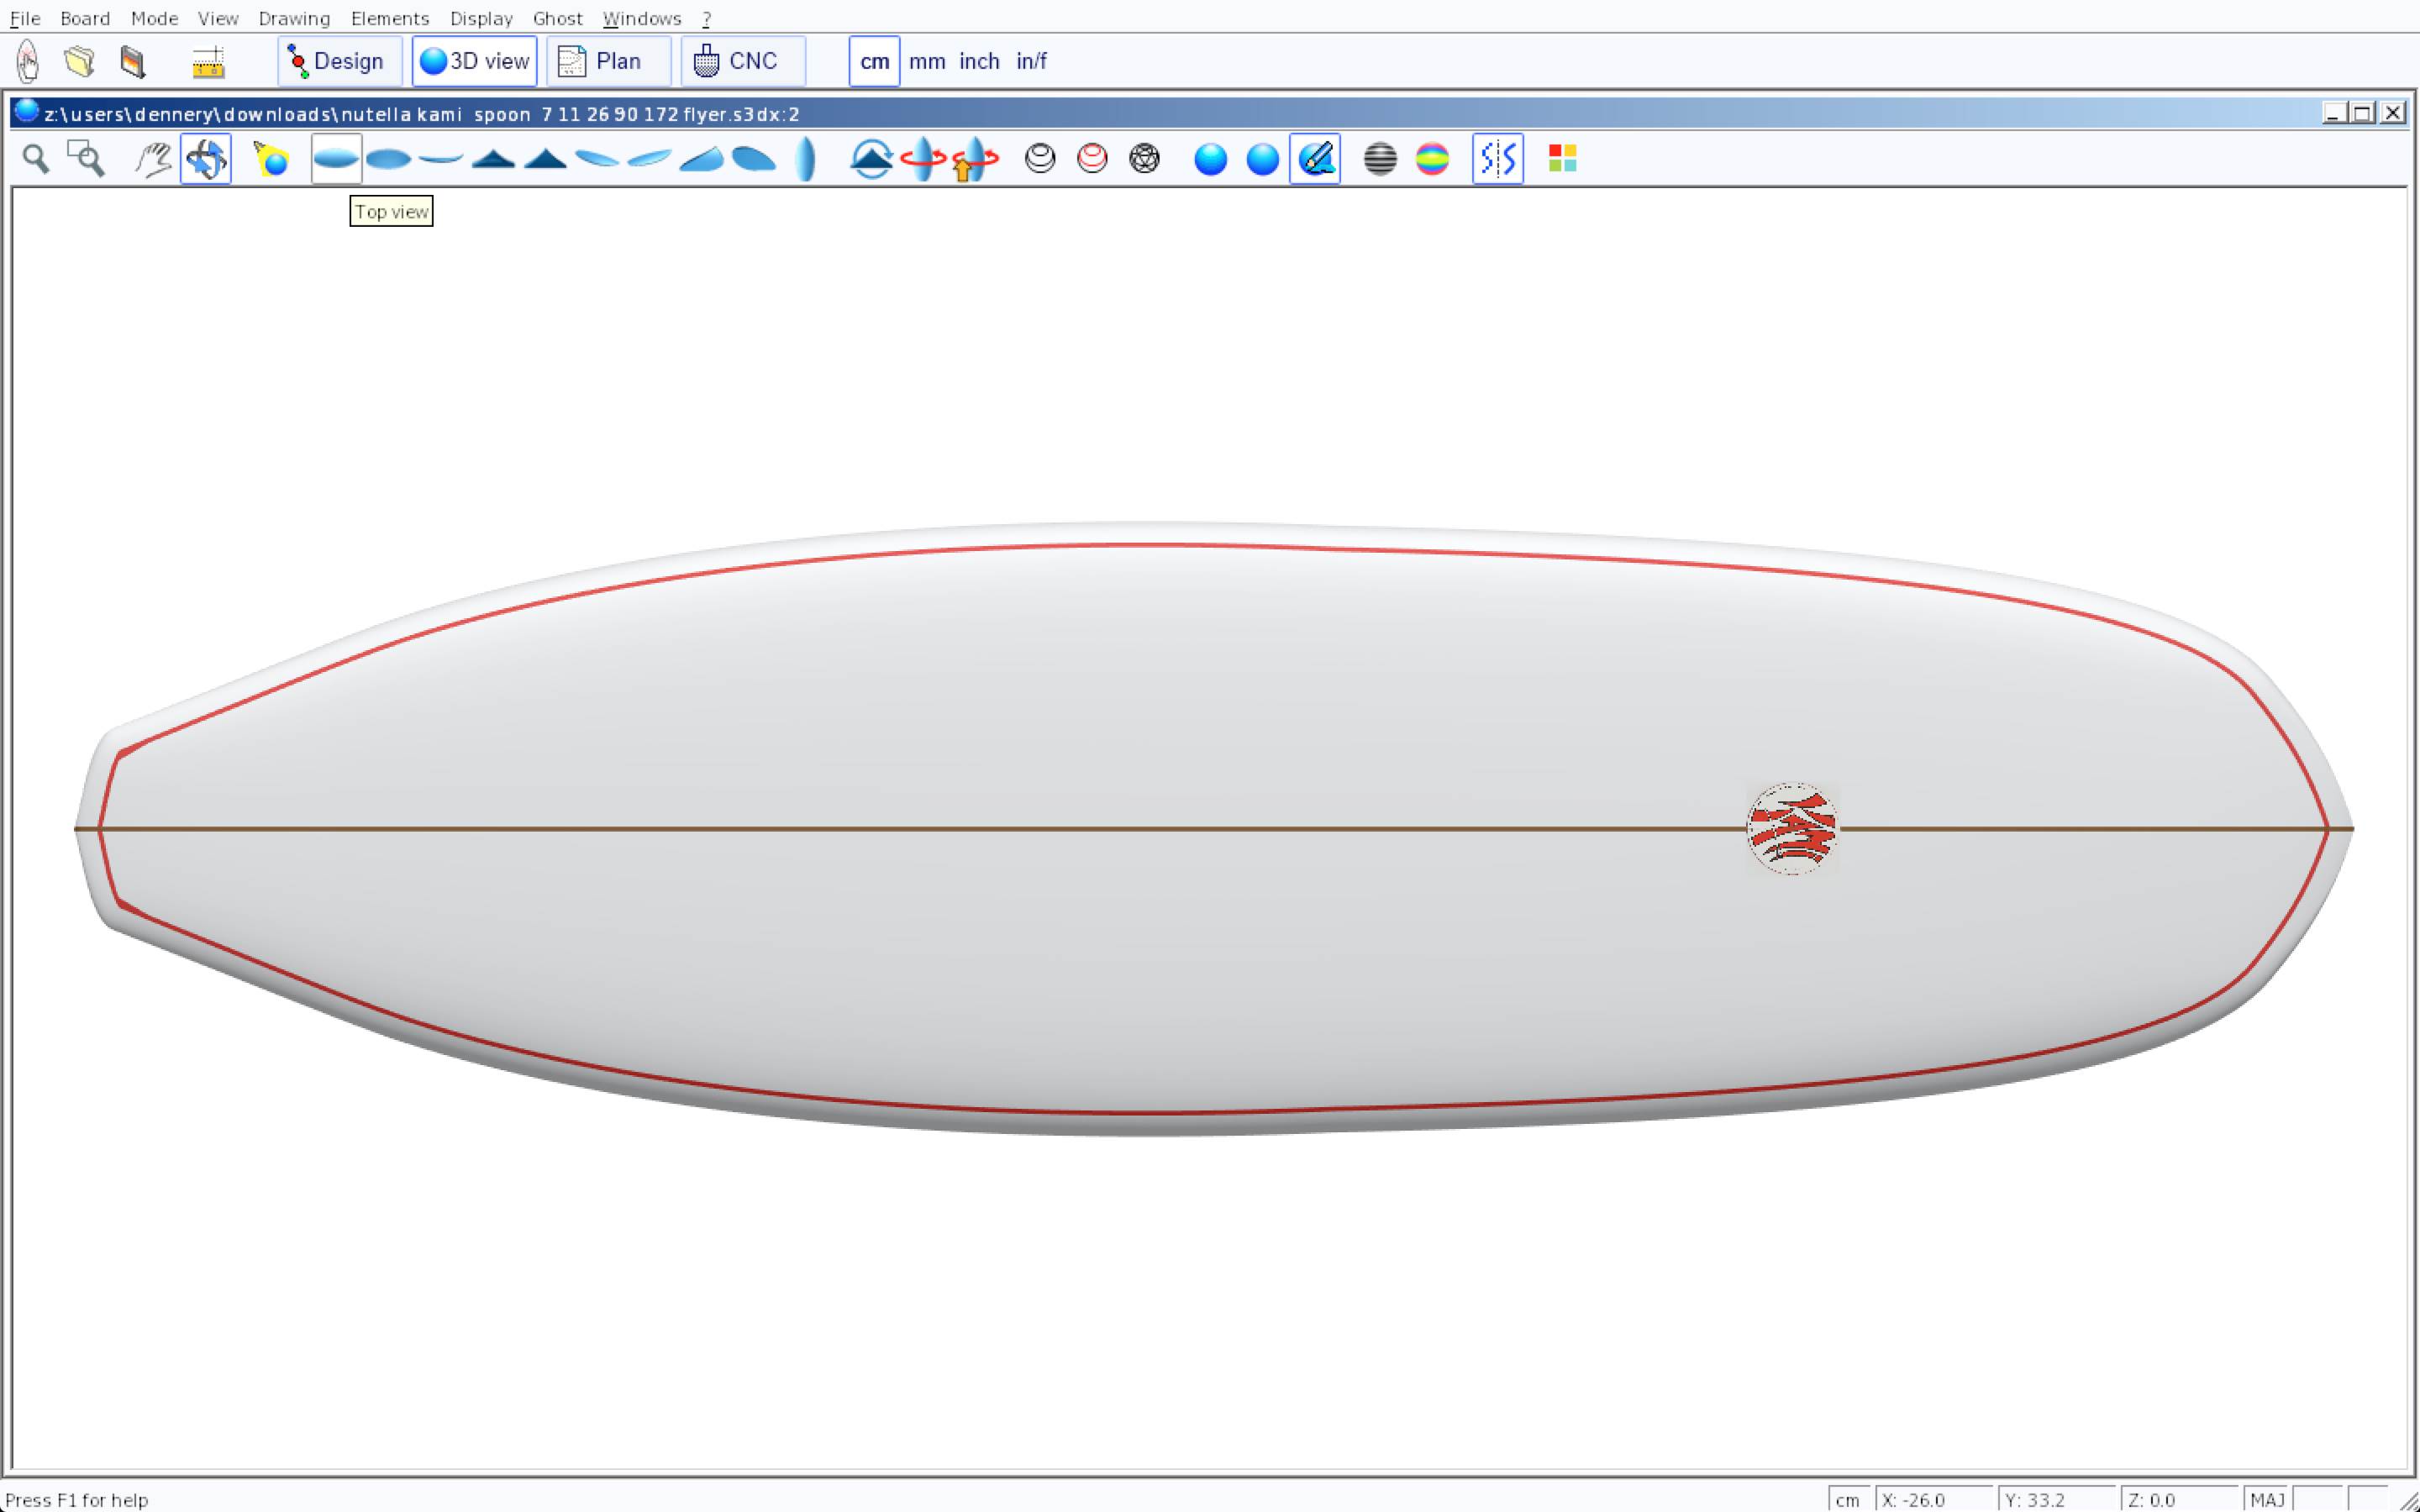Open the Ghost menu
This screenshot has width=2420, height=1512.
[x=557, y=18]
